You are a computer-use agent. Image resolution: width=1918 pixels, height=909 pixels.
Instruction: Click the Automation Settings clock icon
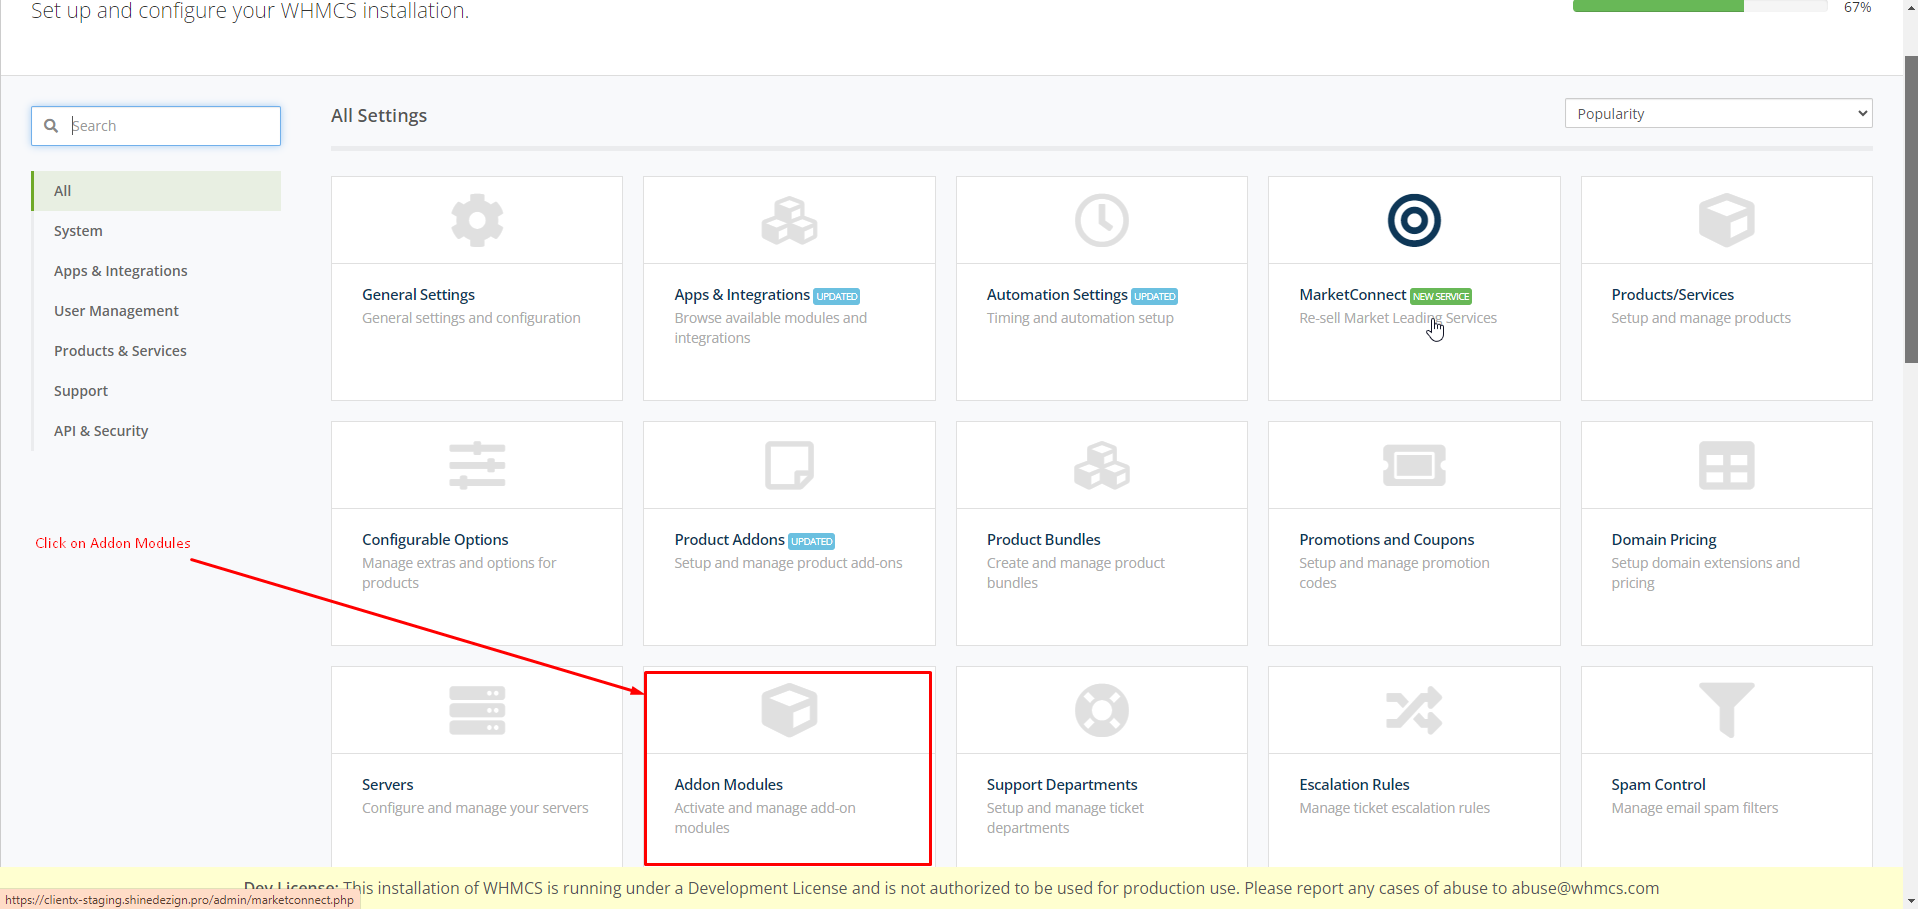(x=1101, y=220)
